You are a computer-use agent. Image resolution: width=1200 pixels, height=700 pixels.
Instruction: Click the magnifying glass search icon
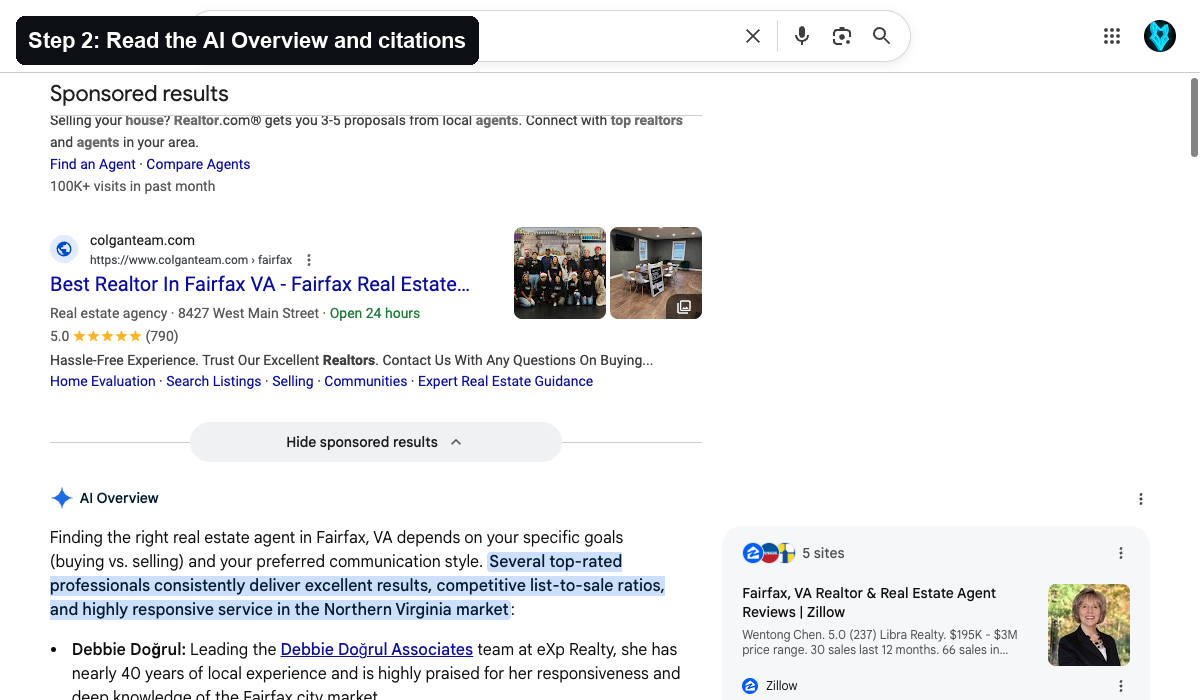881,36
